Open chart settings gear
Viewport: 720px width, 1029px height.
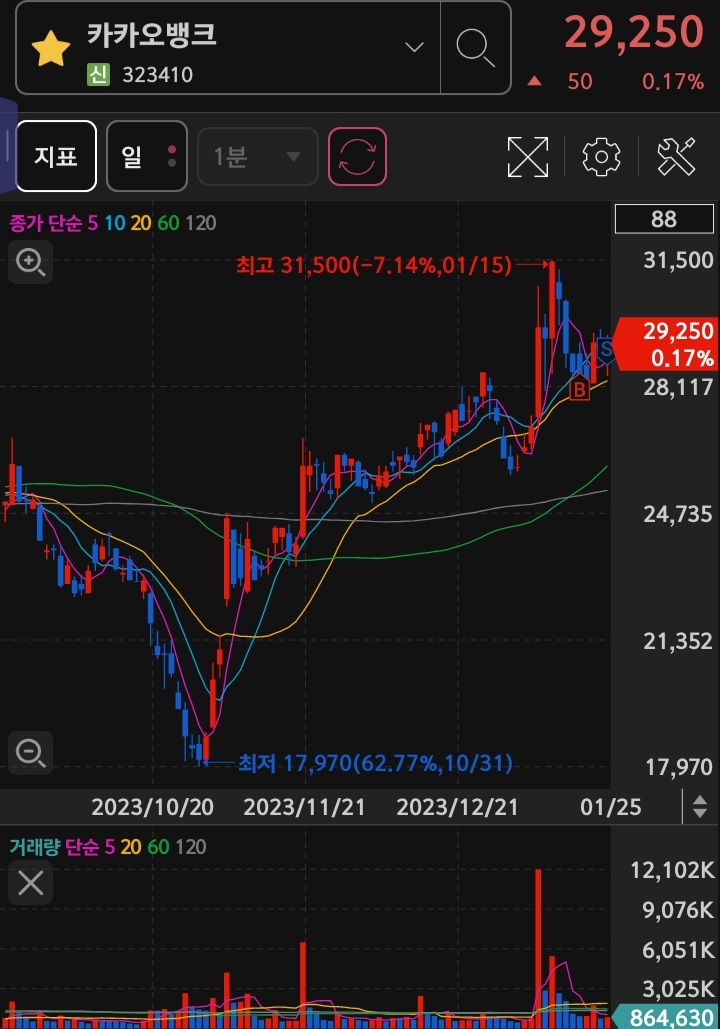601,156
